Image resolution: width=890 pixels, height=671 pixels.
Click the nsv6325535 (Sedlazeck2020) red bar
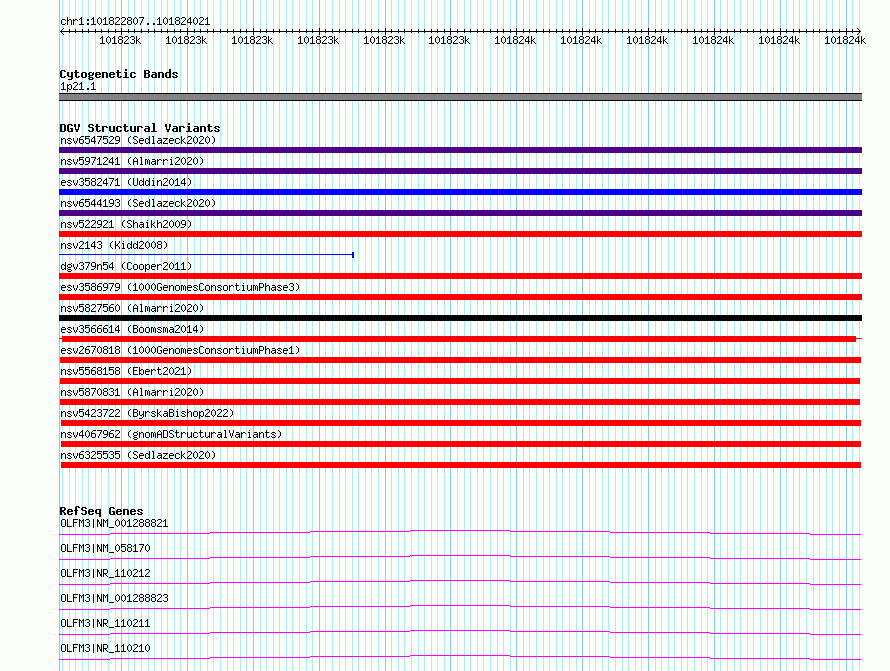[460, 465]
